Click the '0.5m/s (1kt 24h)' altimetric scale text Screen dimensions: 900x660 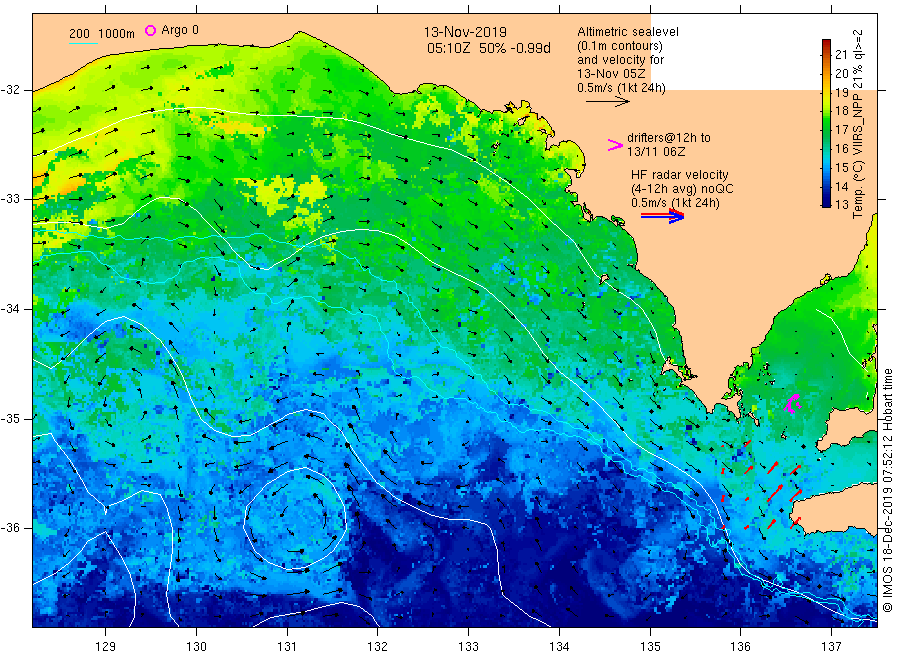click(x=621, y=88)
